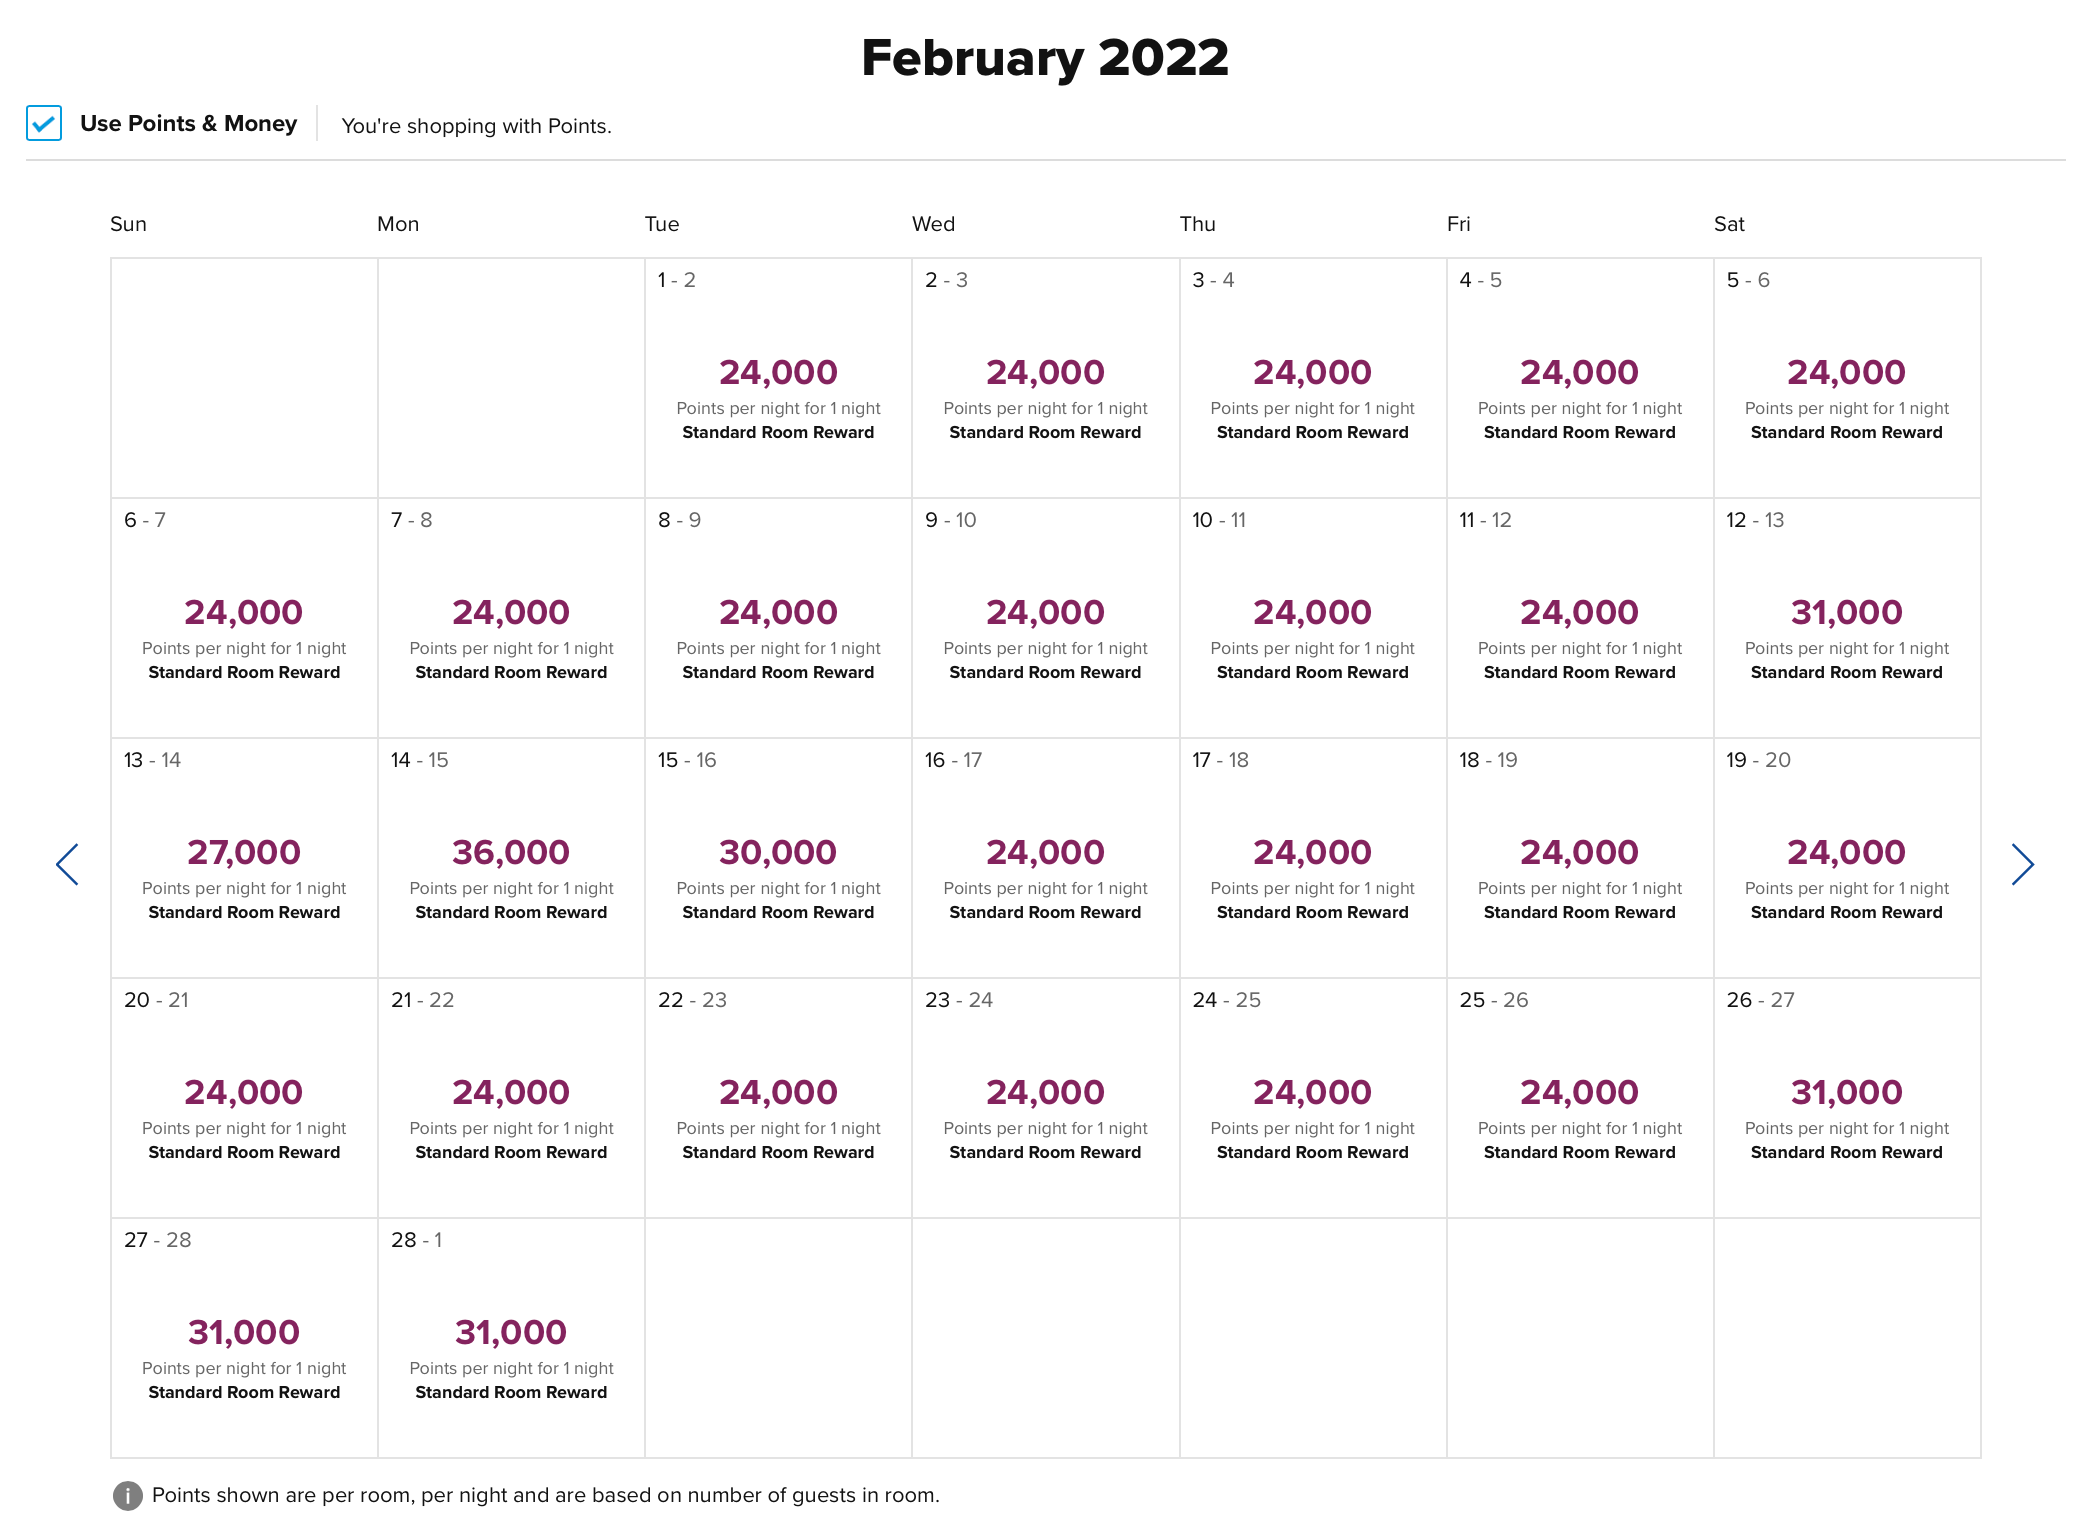Image resolution: width=2088 pixels, height=1536 pixels.
Task: Click the Use Points & Money label text
Action: (x=189, y=123)
